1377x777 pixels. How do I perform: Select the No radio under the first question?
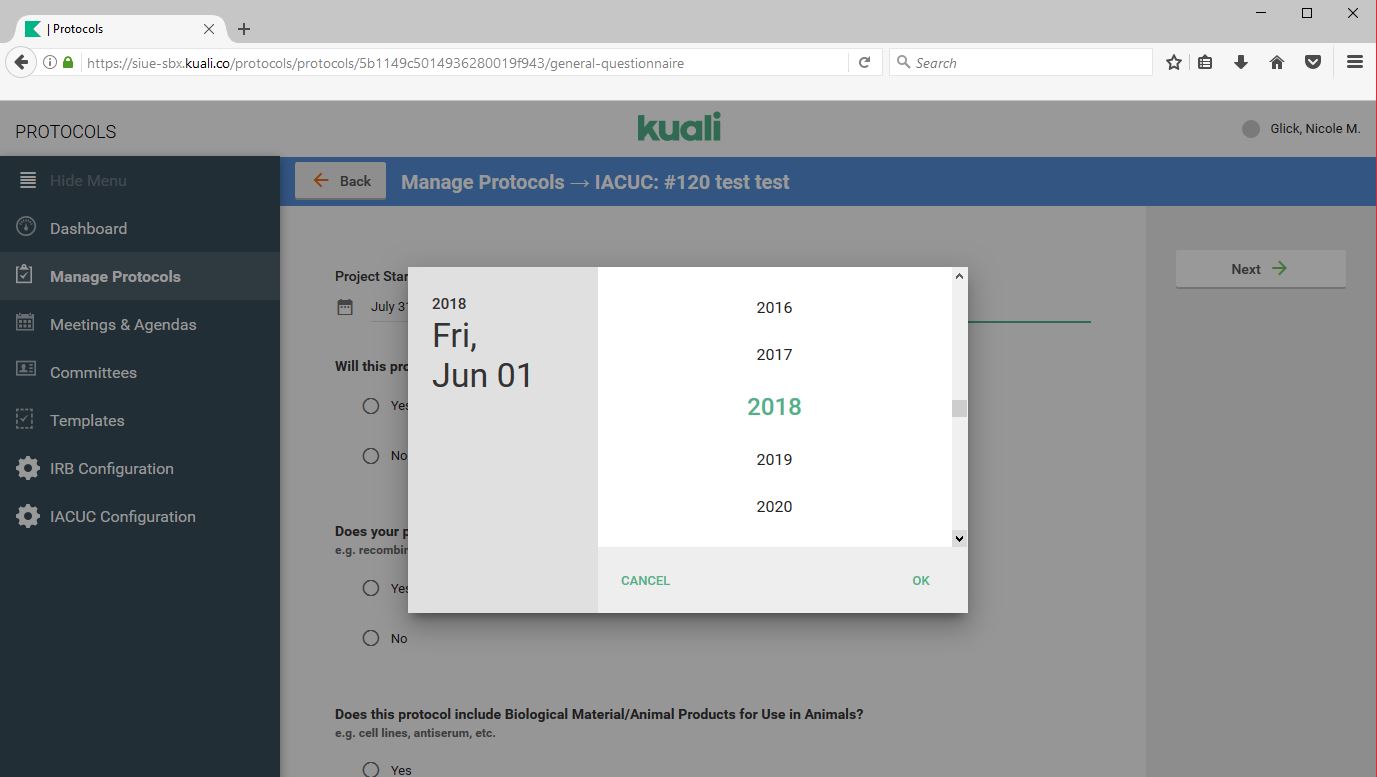[371, 456]
